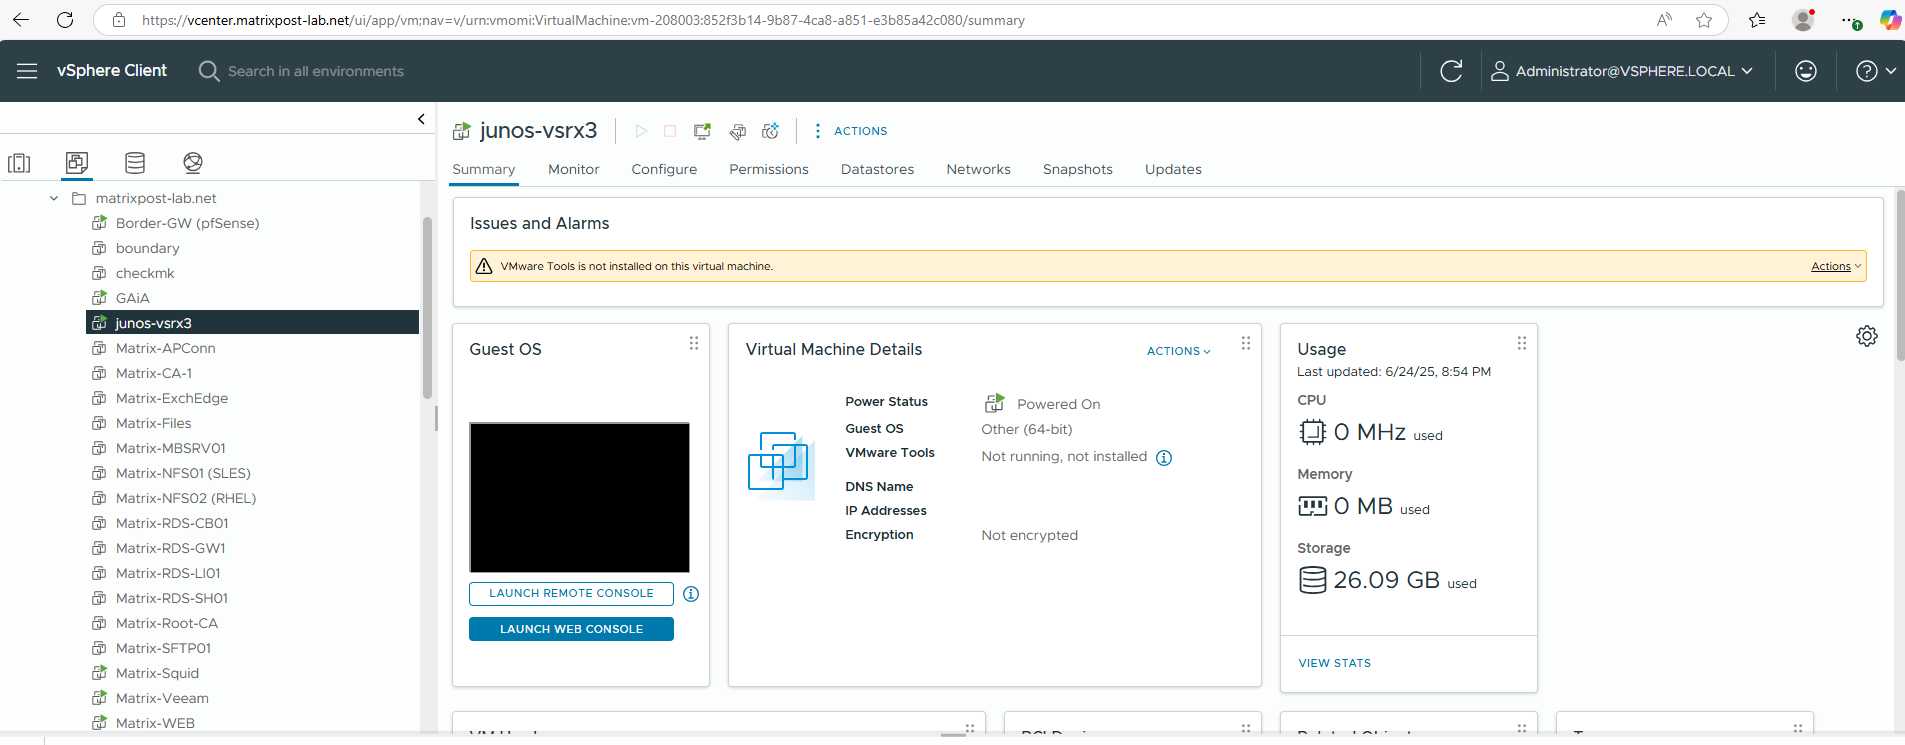This screenshot has height=745, width=1905.
Task: Click the VMware Tools info icon
Action: pyautogui.click(x=1164, y=458)
